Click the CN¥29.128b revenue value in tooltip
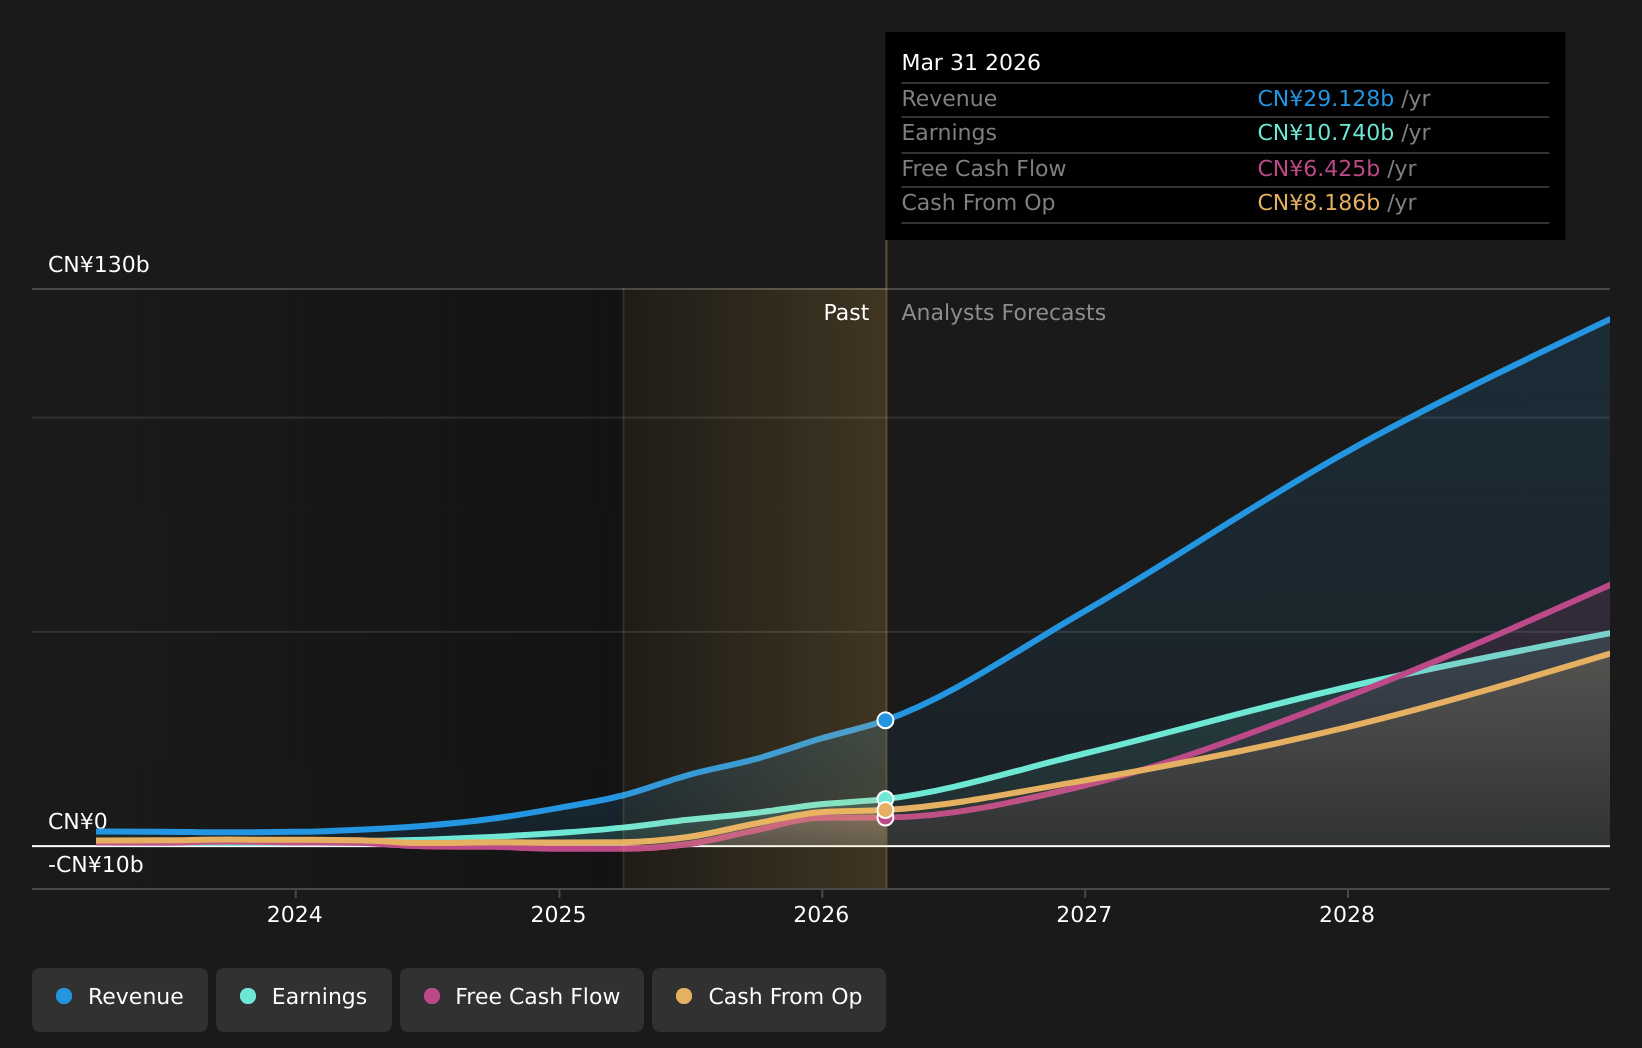This screenshot has width=1642, height=1048. 1325,99
